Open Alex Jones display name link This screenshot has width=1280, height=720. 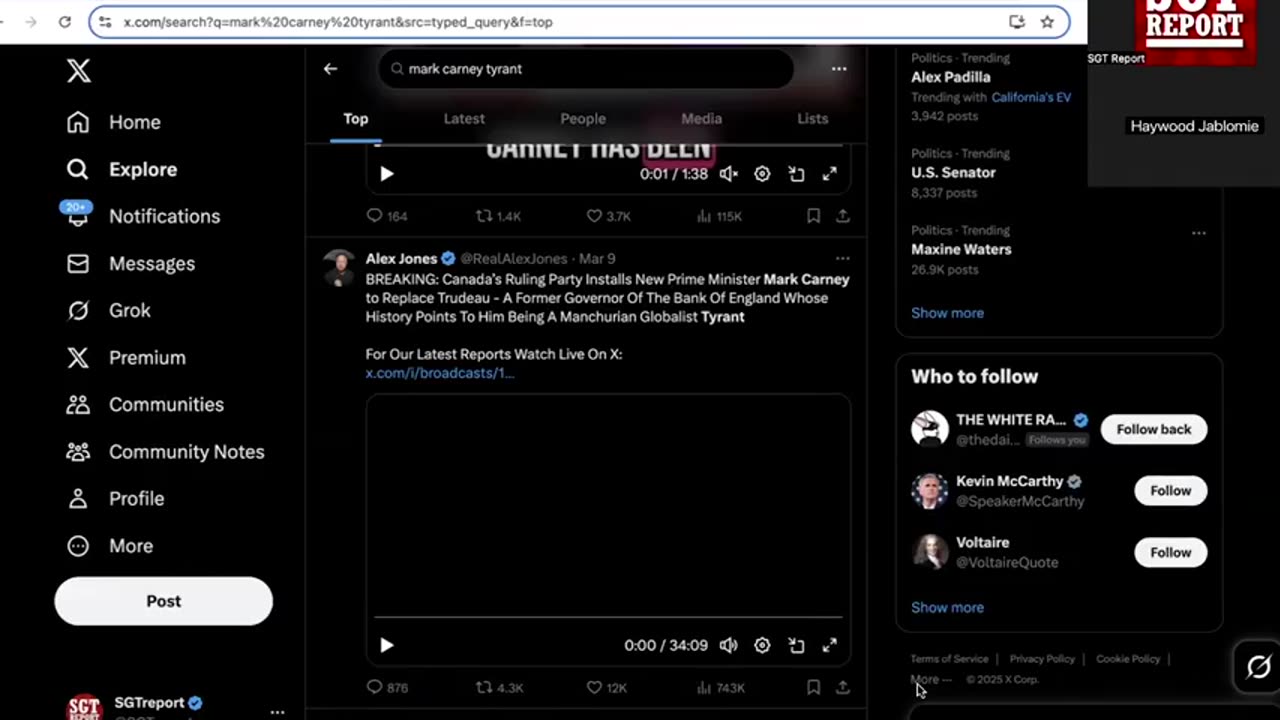click(x=401, y=259)
